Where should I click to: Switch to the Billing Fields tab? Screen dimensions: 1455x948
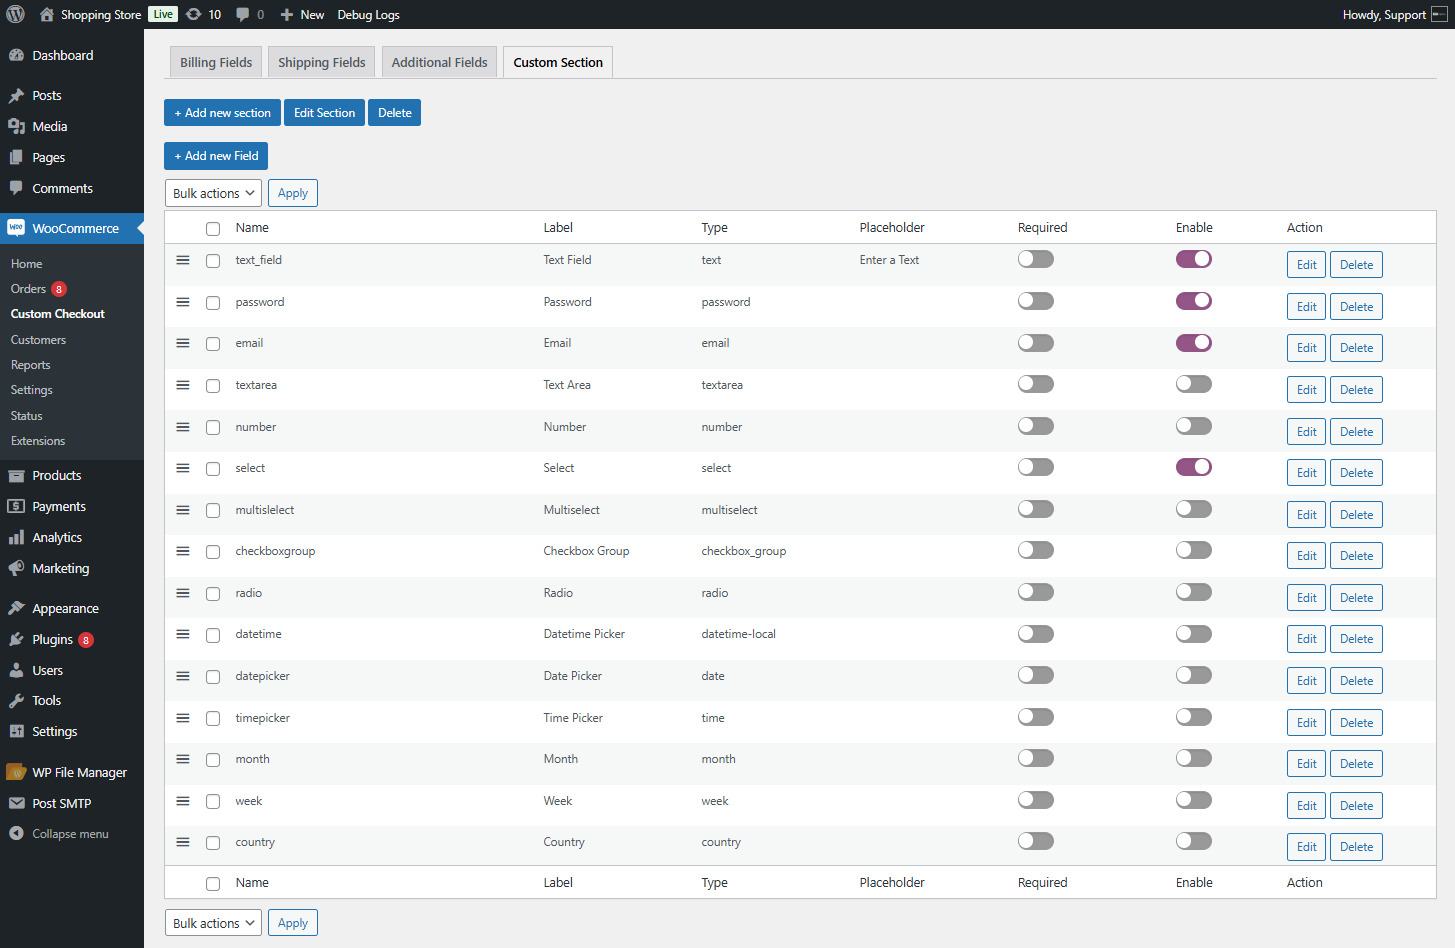point(215,61)
